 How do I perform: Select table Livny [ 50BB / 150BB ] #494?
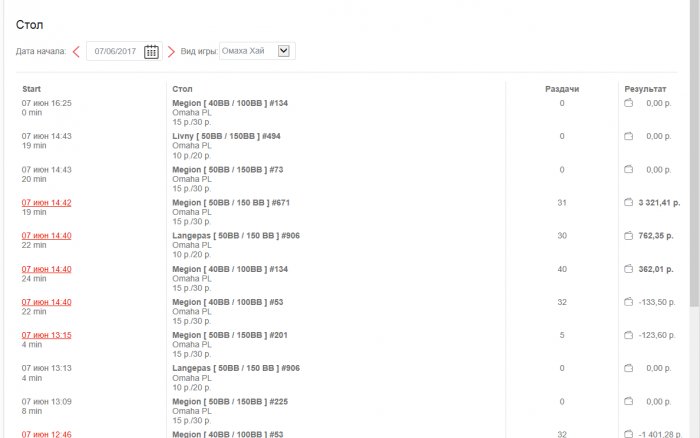[226, 136]
